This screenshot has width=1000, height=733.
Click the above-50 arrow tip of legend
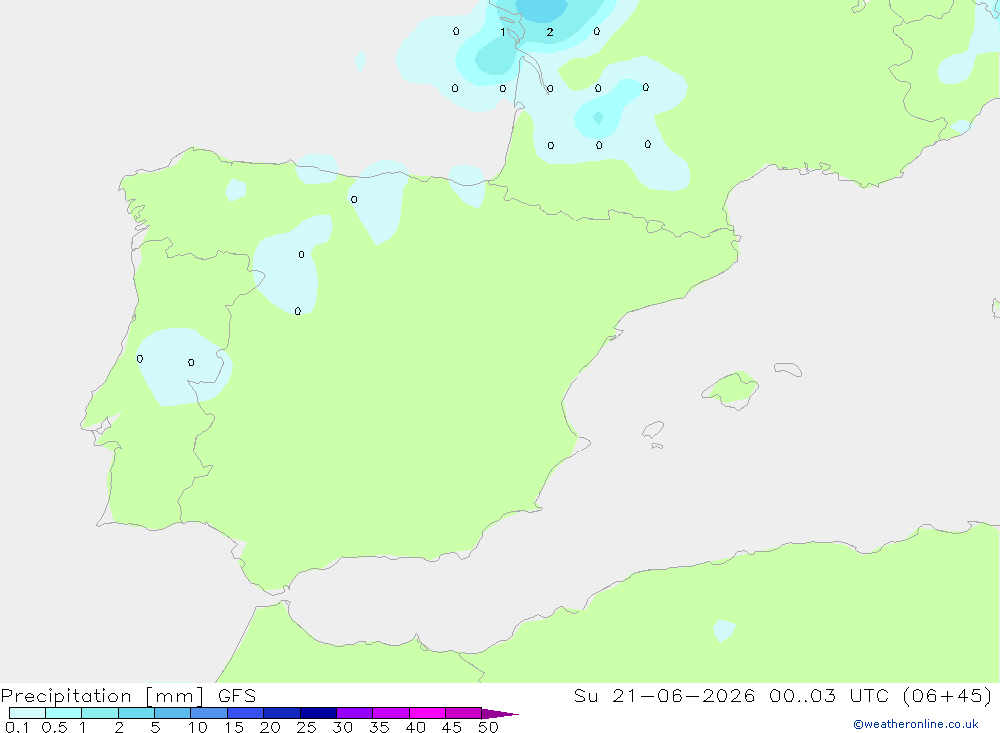point(499,714)
